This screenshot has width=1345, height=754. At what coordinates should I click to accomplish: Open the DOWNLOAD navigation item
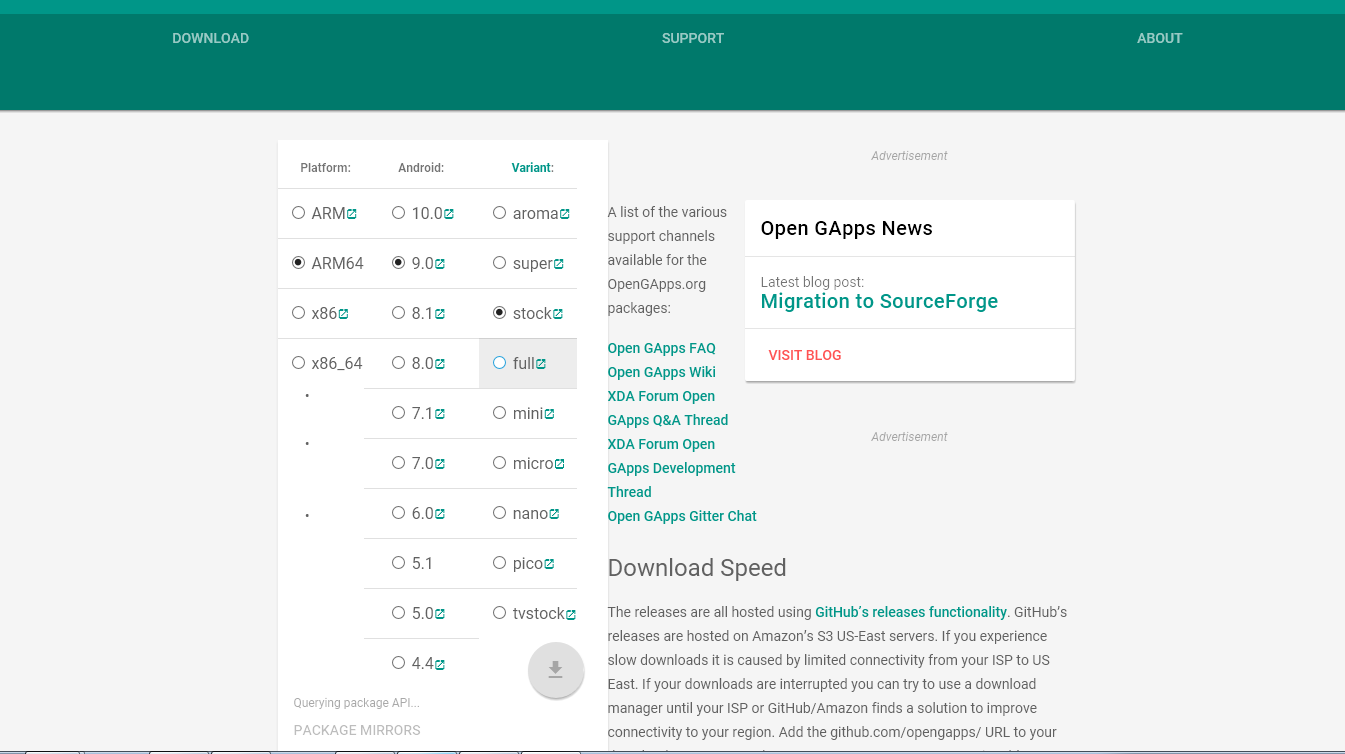pos(210,38)
